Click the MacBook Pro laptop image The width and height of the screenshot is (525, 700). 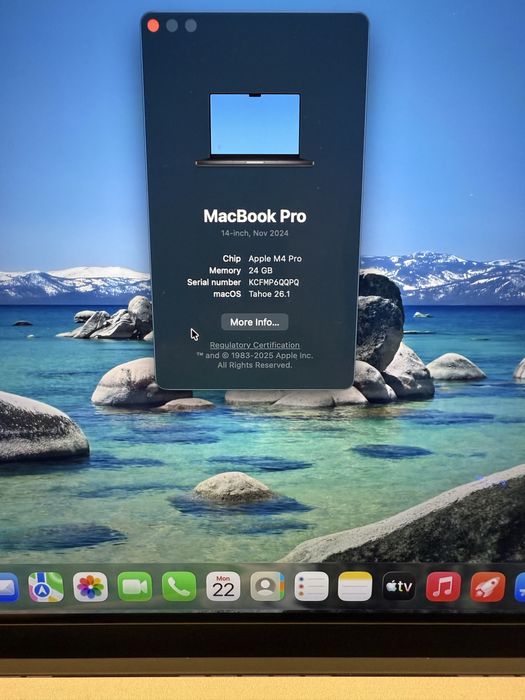pos(254,129)
